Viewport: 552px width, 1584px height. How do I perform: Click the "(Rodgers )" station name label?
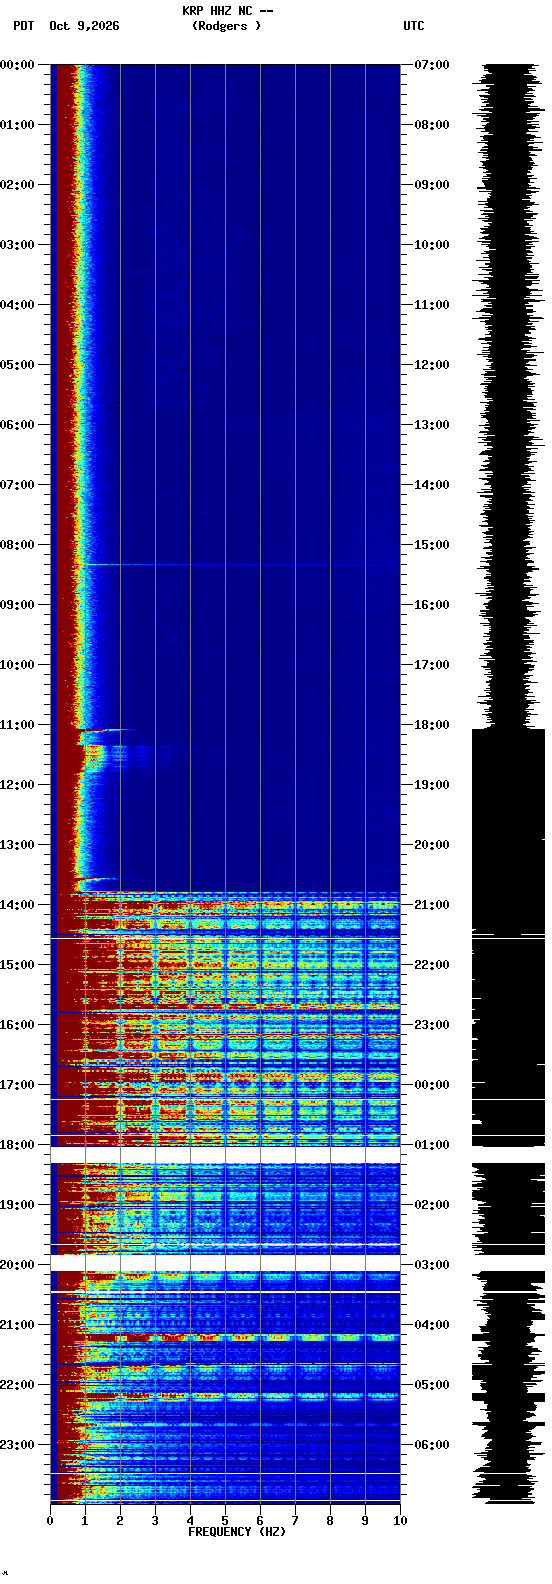coord(227,26)
